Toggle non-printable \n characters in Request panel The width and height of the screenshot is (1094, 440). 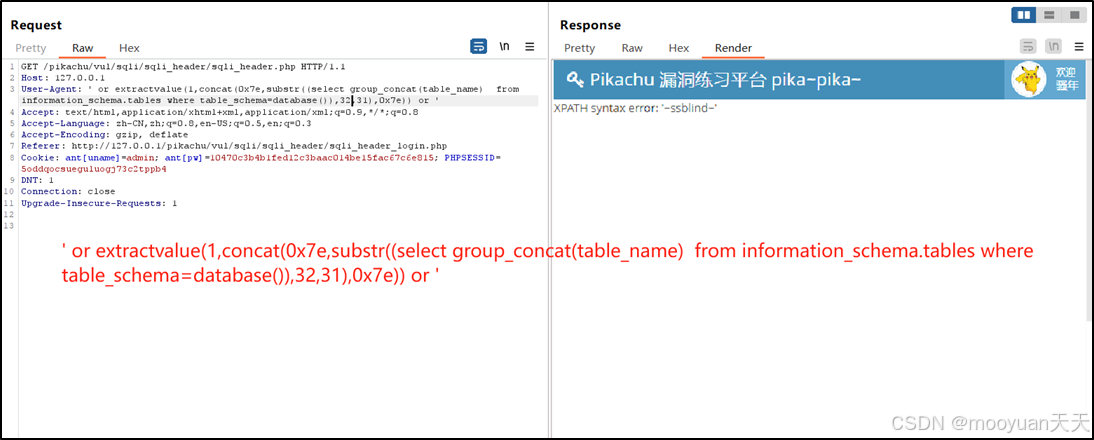pos(504,47)
